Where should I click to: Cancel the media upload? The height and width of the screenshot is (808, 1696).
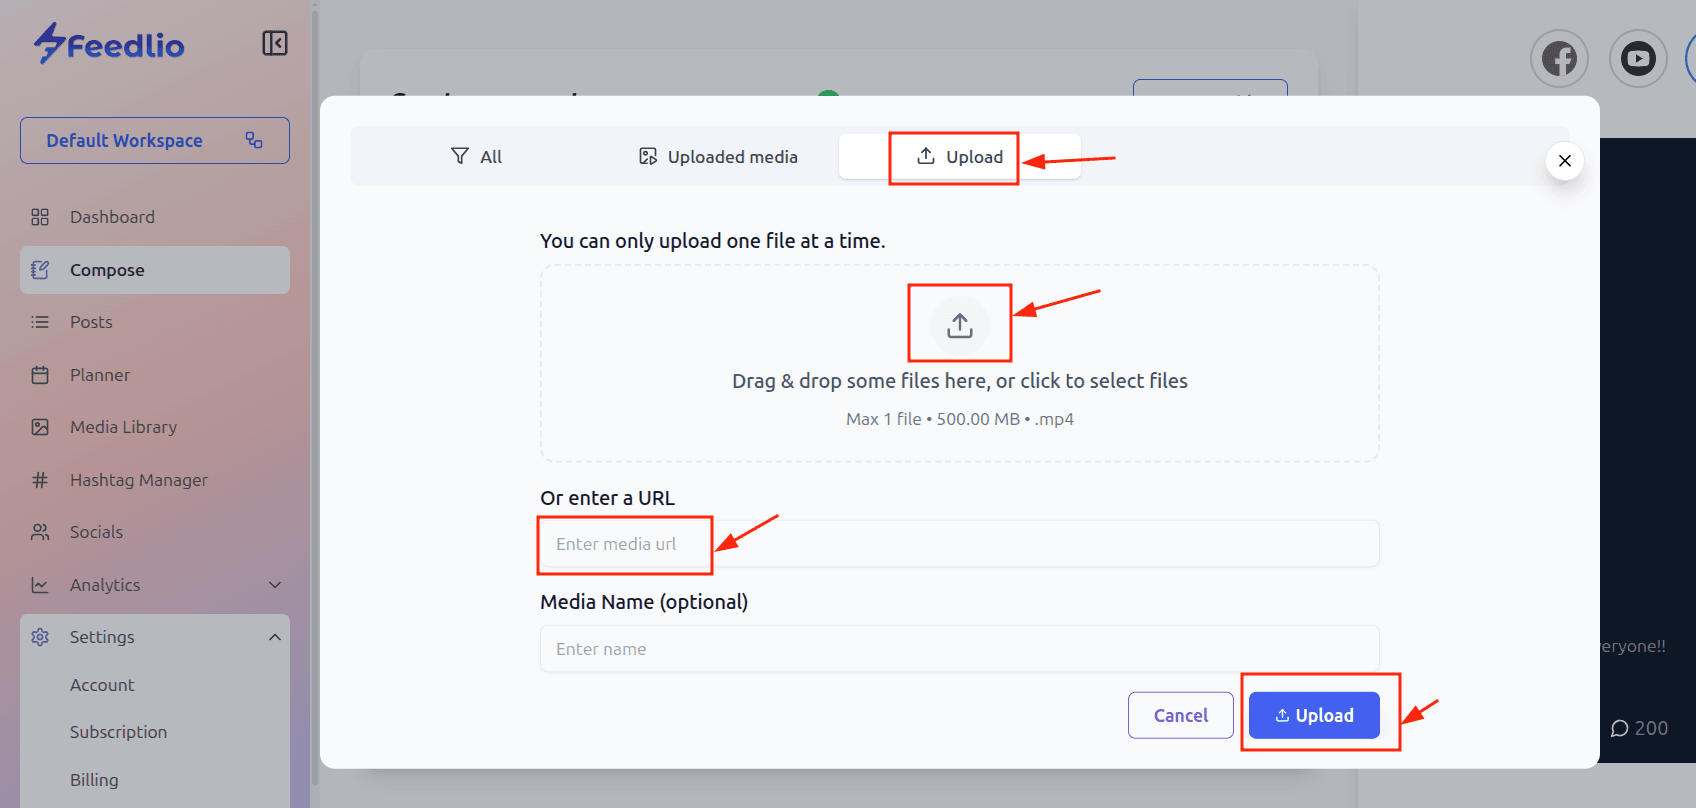[x=1180, y=715]
